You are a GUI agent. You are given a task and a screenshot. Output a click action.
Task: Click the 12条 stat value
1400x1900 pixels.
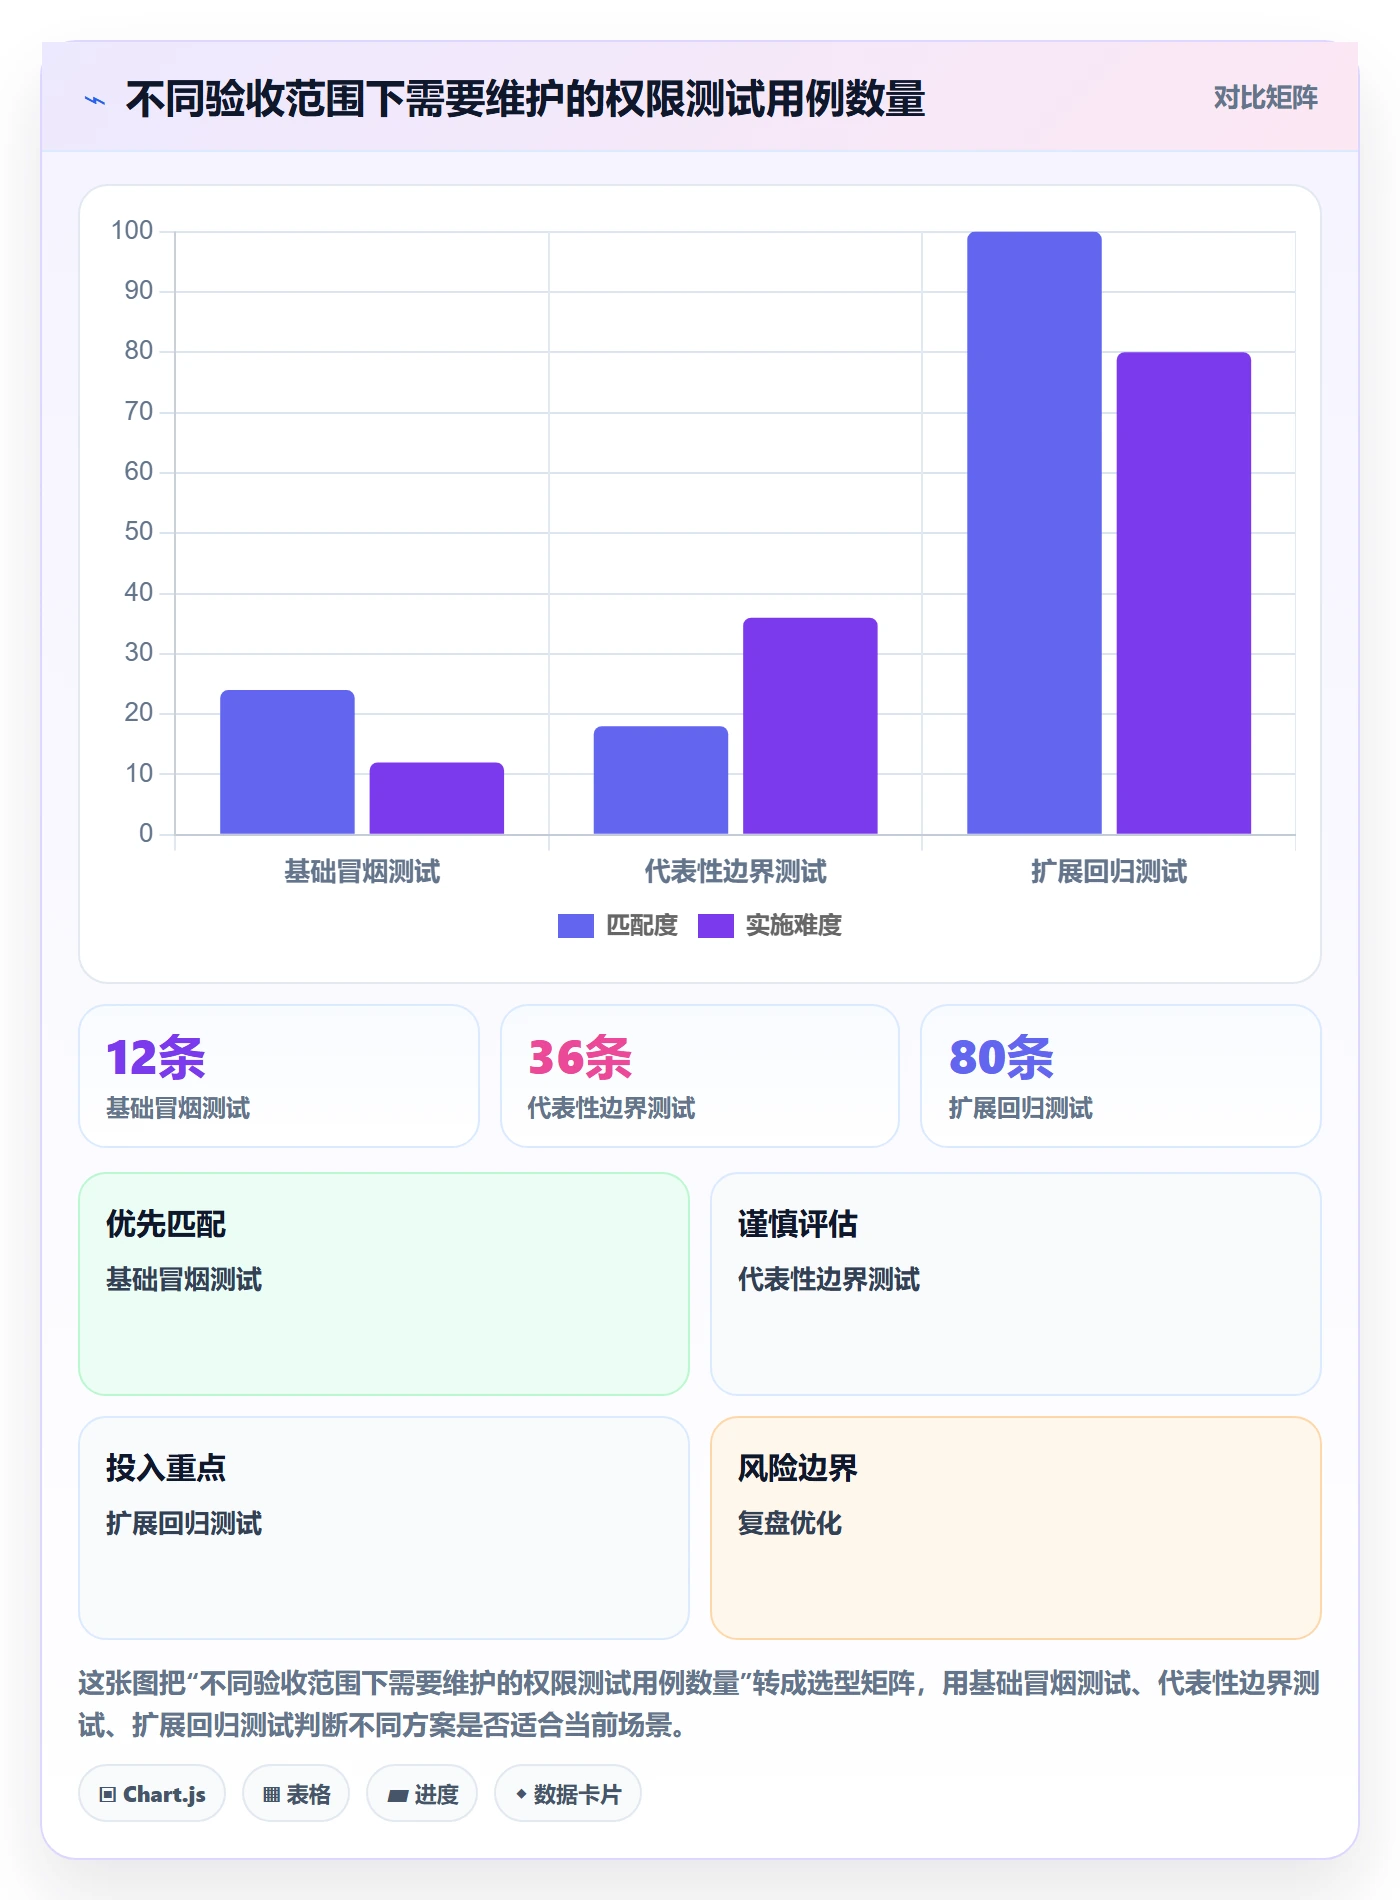156,1058
